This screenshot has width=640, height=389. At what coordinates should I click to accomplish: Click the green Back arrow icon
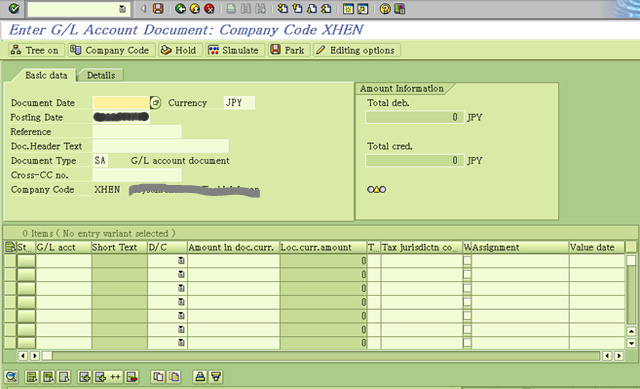pyautogui.click(x=180, y=9)
